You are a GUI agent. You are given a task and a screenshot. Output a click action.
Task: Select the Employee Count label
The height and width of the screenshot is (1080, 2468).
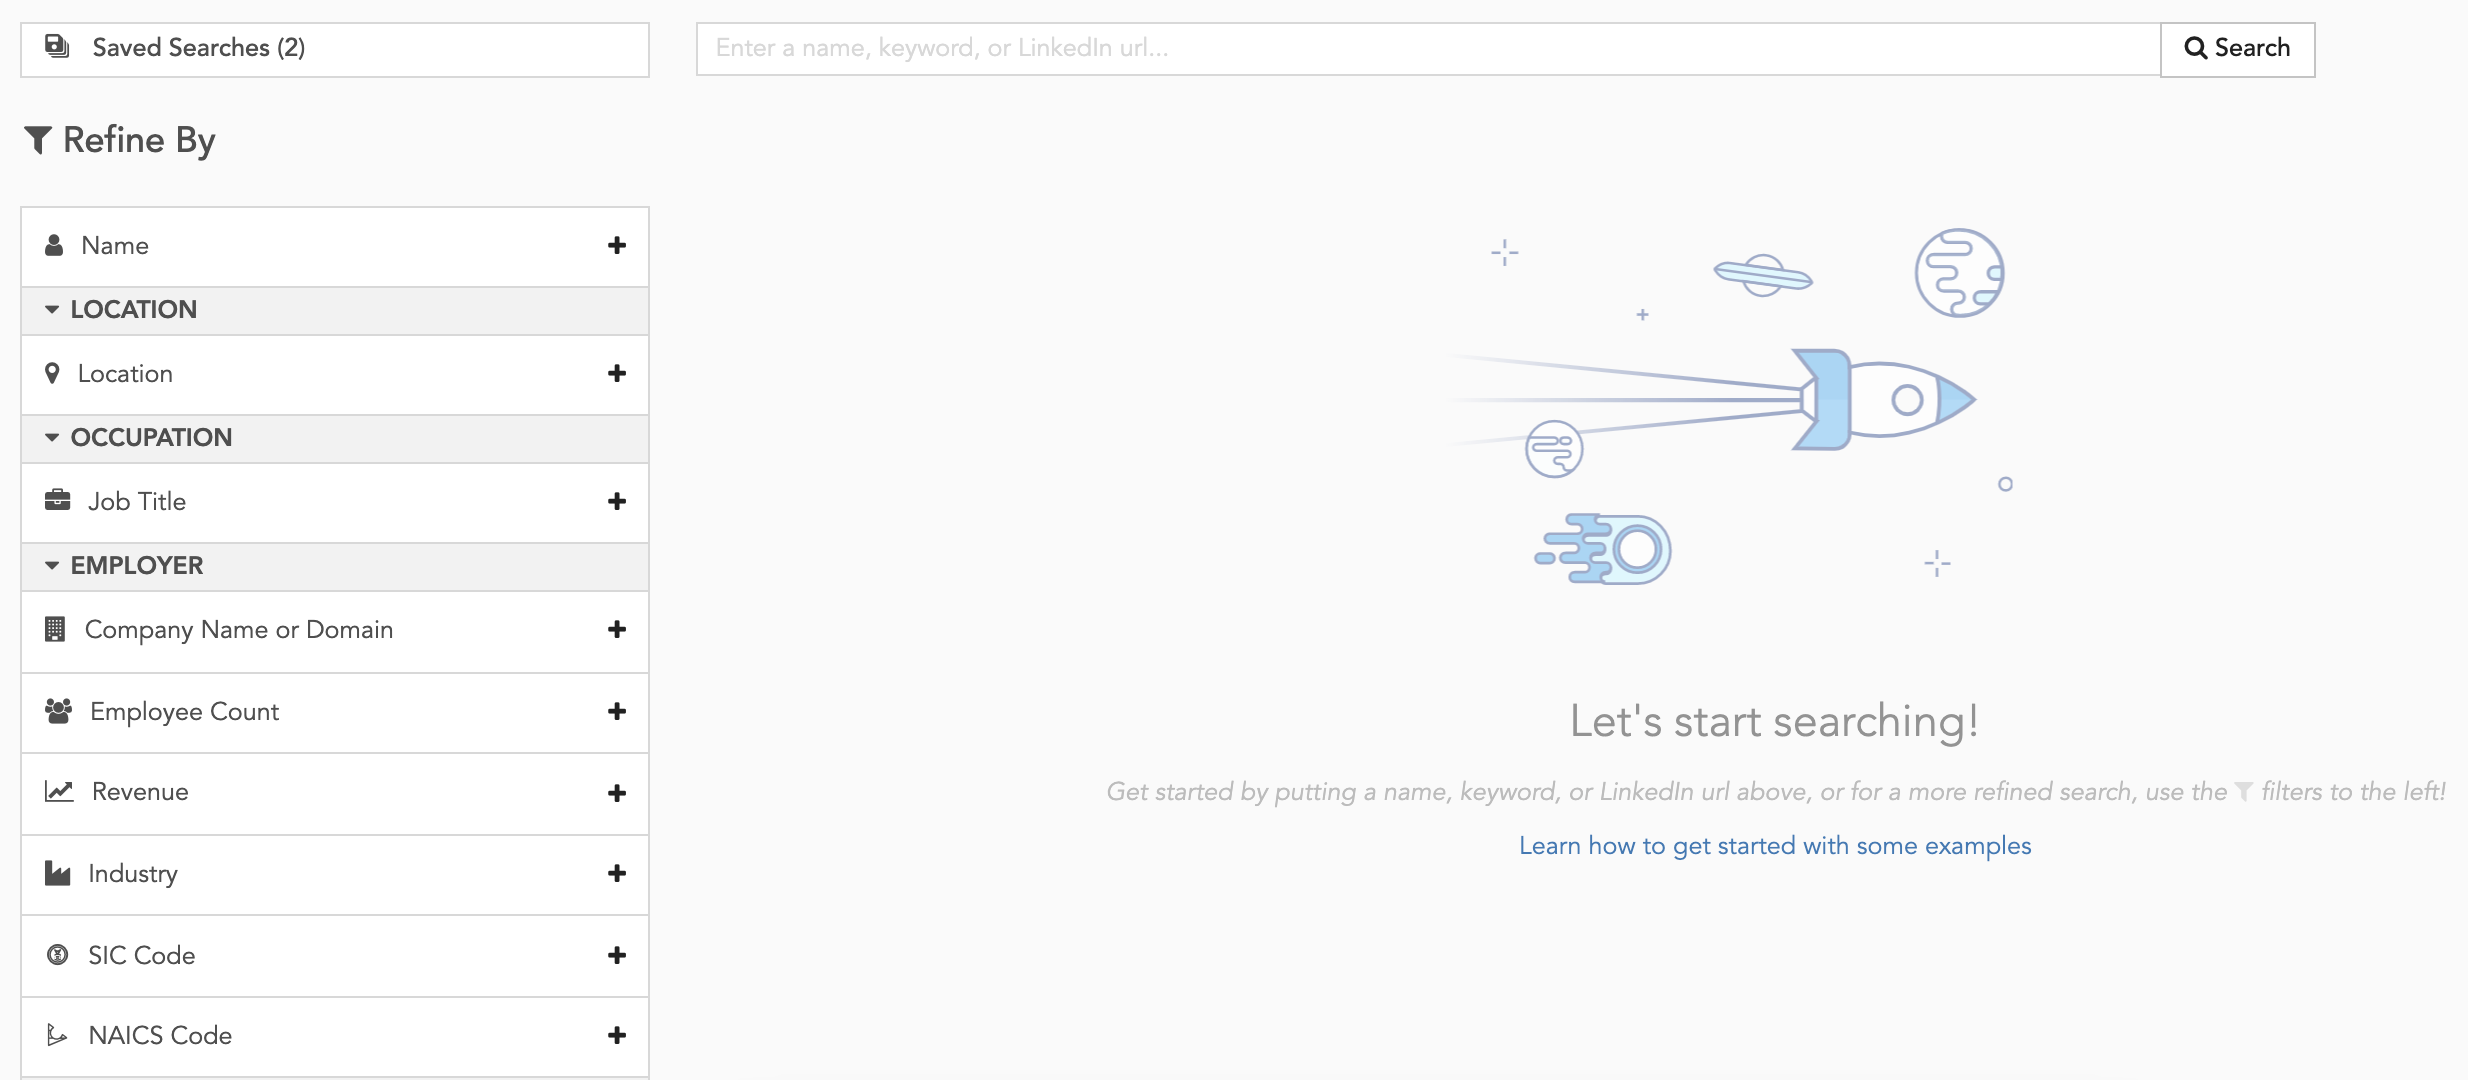[x=184, y=712]
